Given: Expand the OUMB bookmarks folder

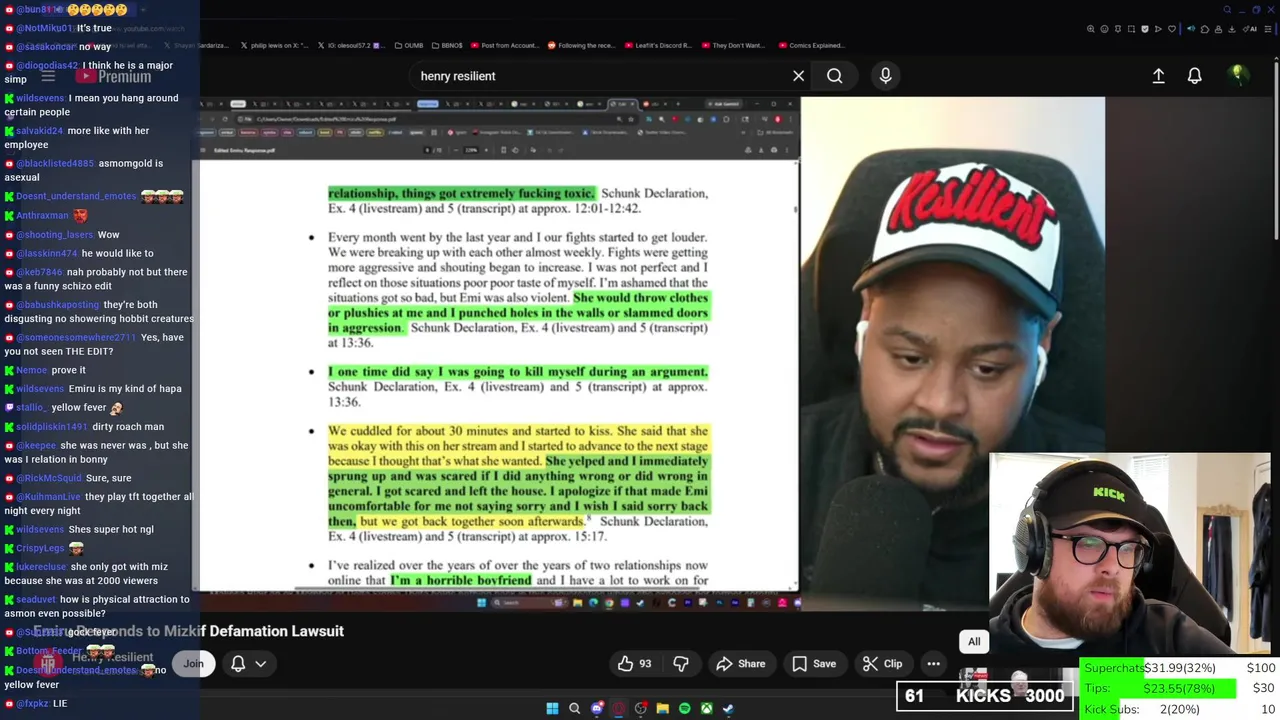Looking at the screenshot, I should click(x=408, y=45).
